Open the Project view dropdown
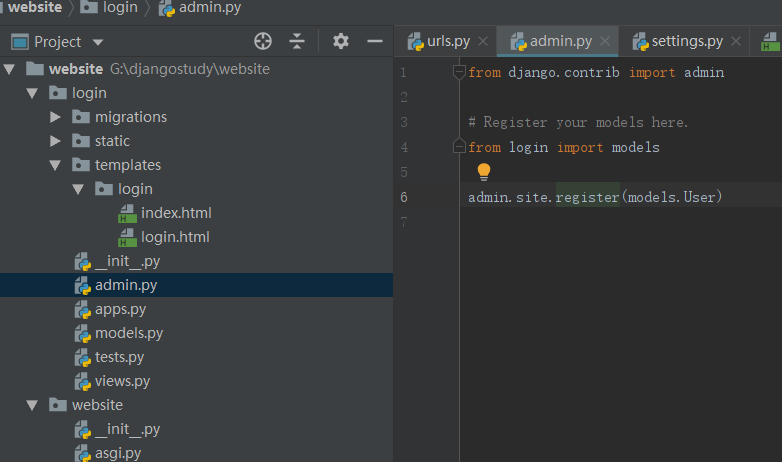The height and width of the screenshot is (462, 782). tap(98, 42)
